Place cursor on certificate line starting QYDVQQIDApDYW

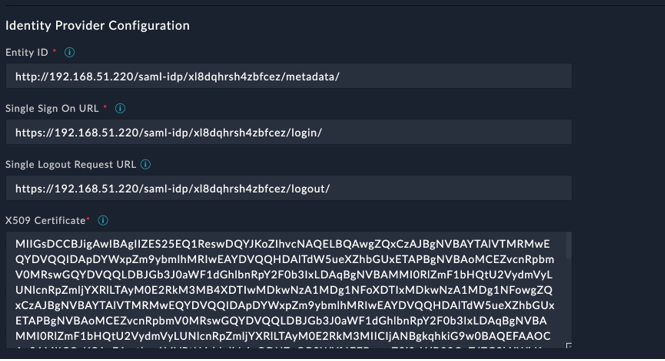pos(285,259)
